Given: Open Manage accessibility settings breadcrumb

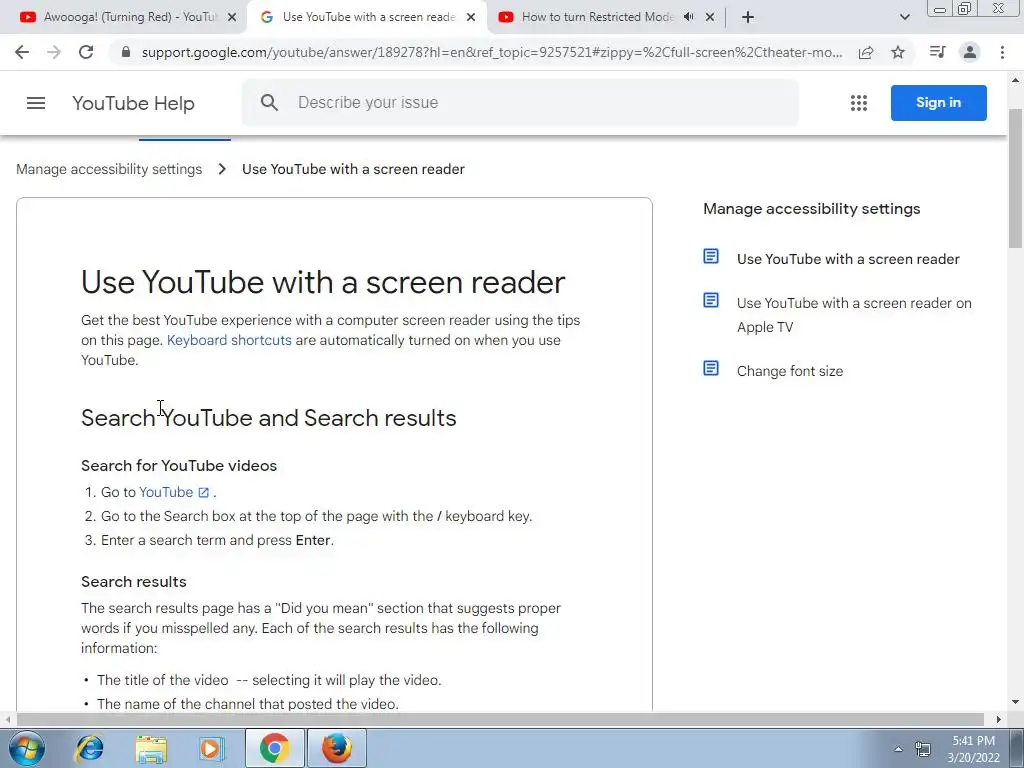Looking at the screenshot, I should (109, 169).
